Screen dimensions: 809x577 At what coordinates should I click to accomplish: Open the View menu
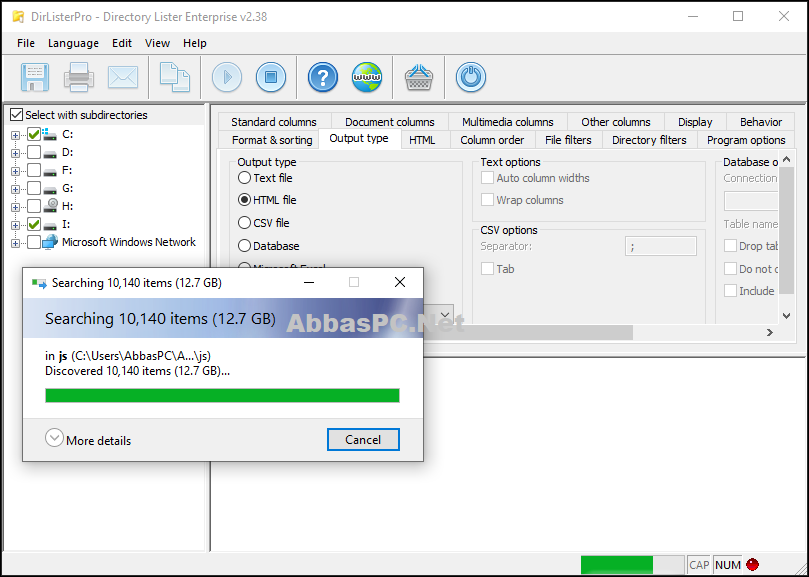pos(157,43)
